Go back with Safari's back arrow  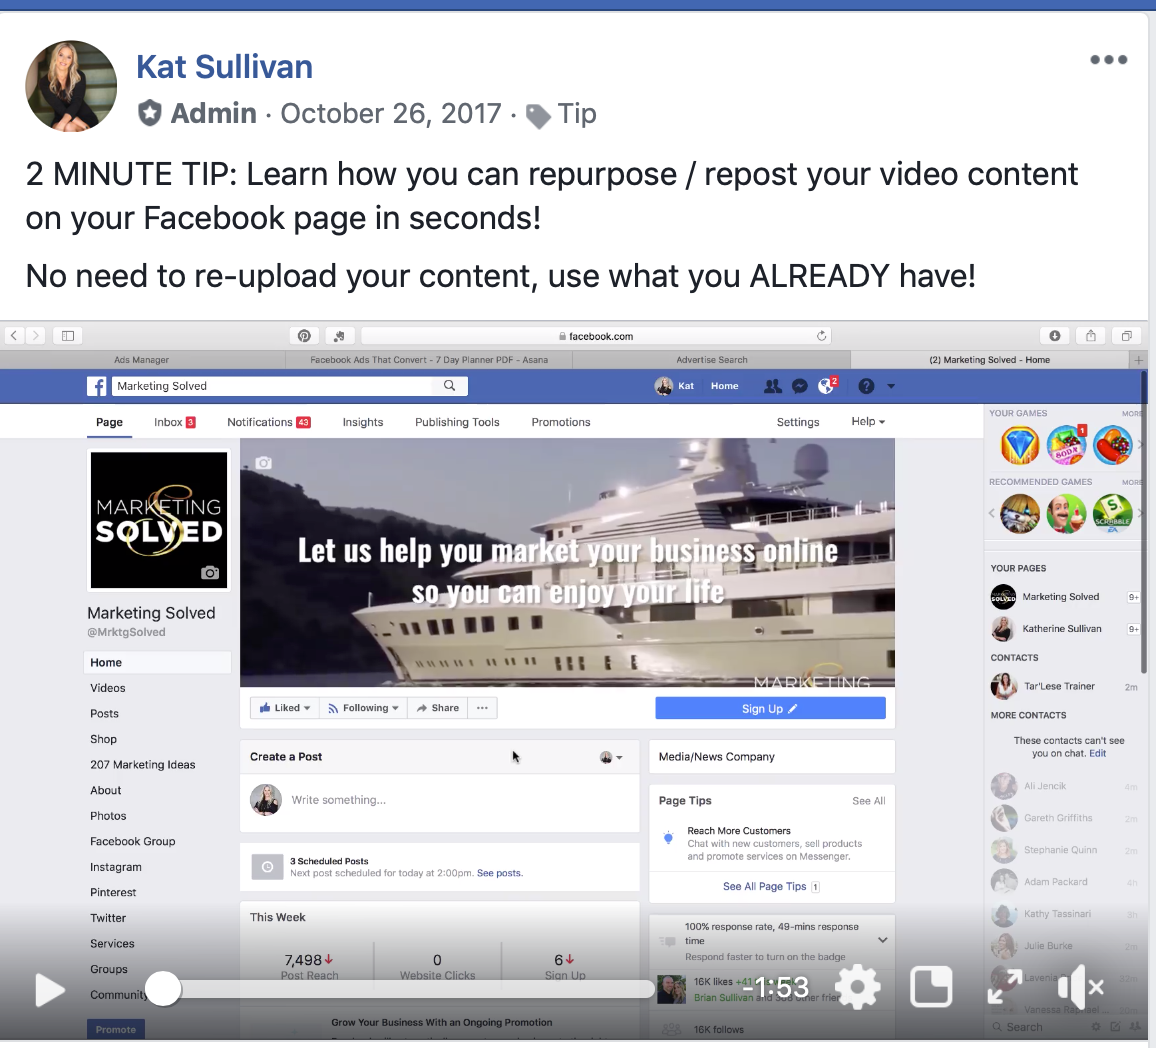13,336
